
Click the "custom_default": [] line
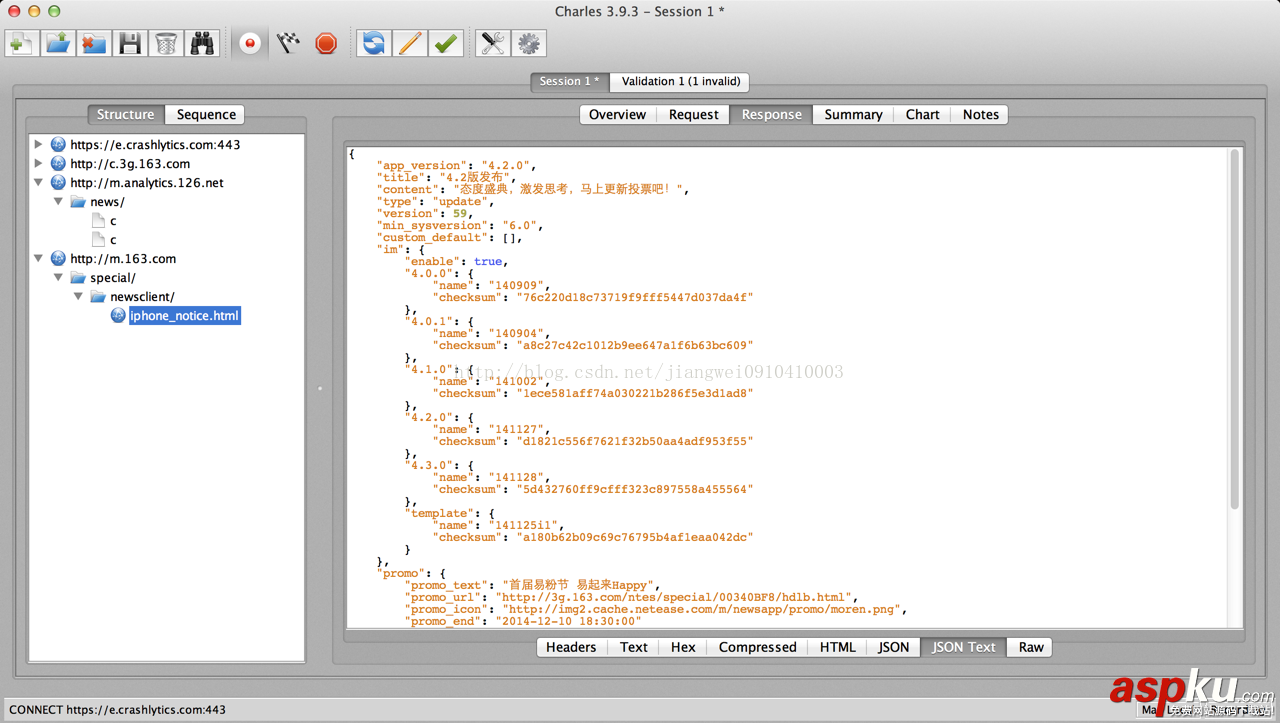449,238
